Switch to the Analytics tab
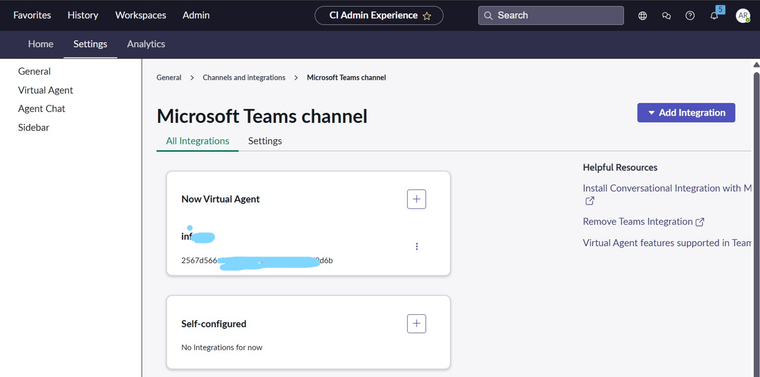 point(146,44)
